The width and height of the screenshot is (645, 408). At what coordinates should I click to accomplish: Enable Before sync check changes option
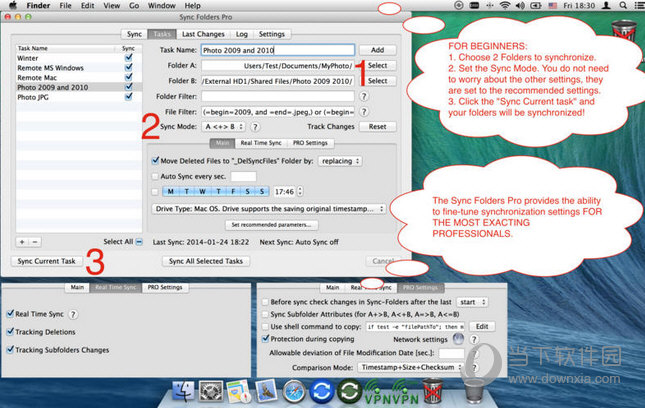coord(265,302)
